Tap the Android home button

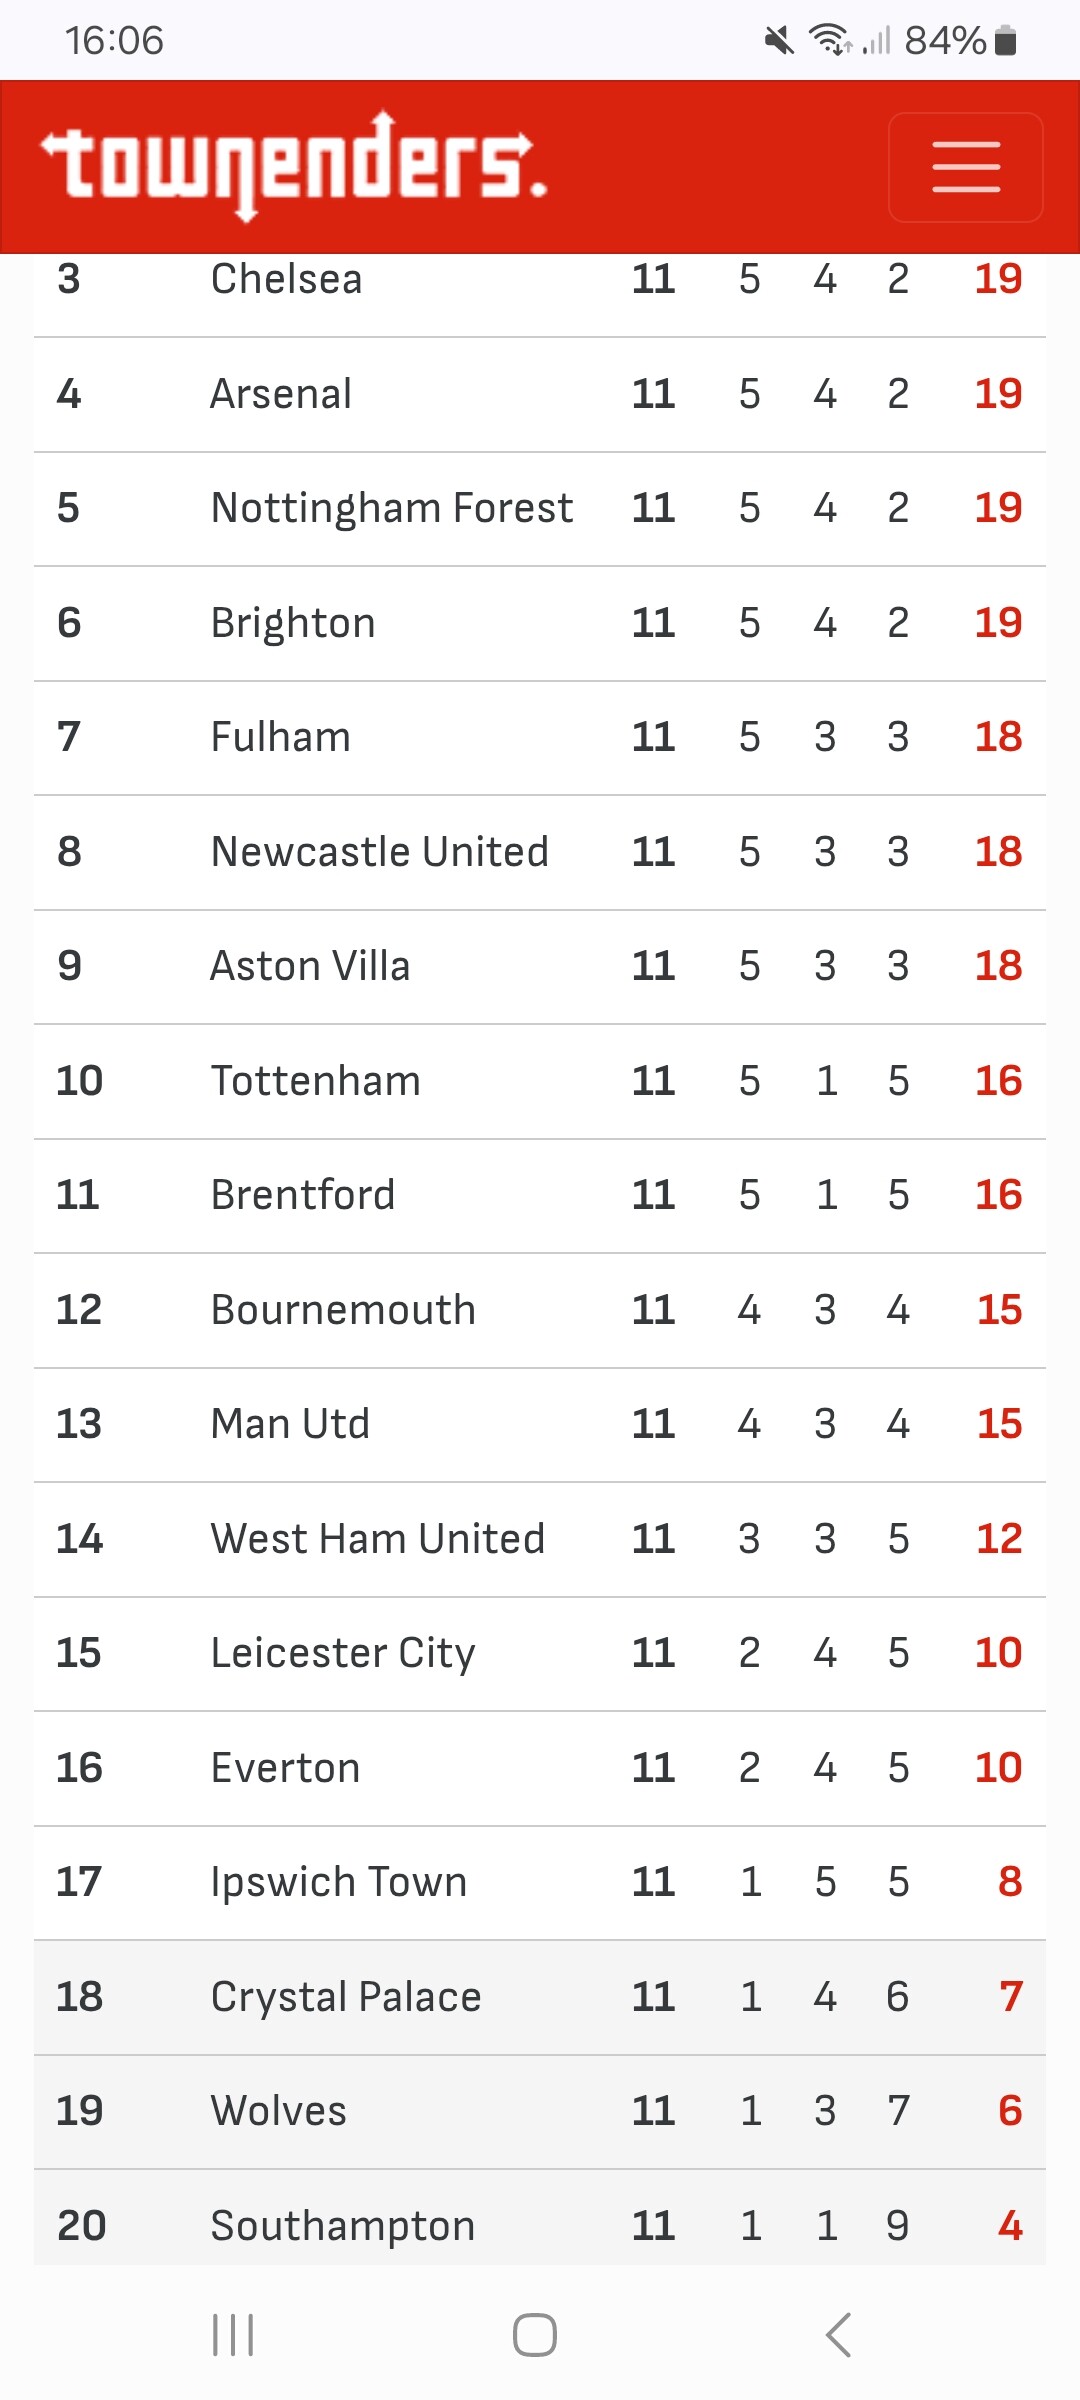[535, 2335]
